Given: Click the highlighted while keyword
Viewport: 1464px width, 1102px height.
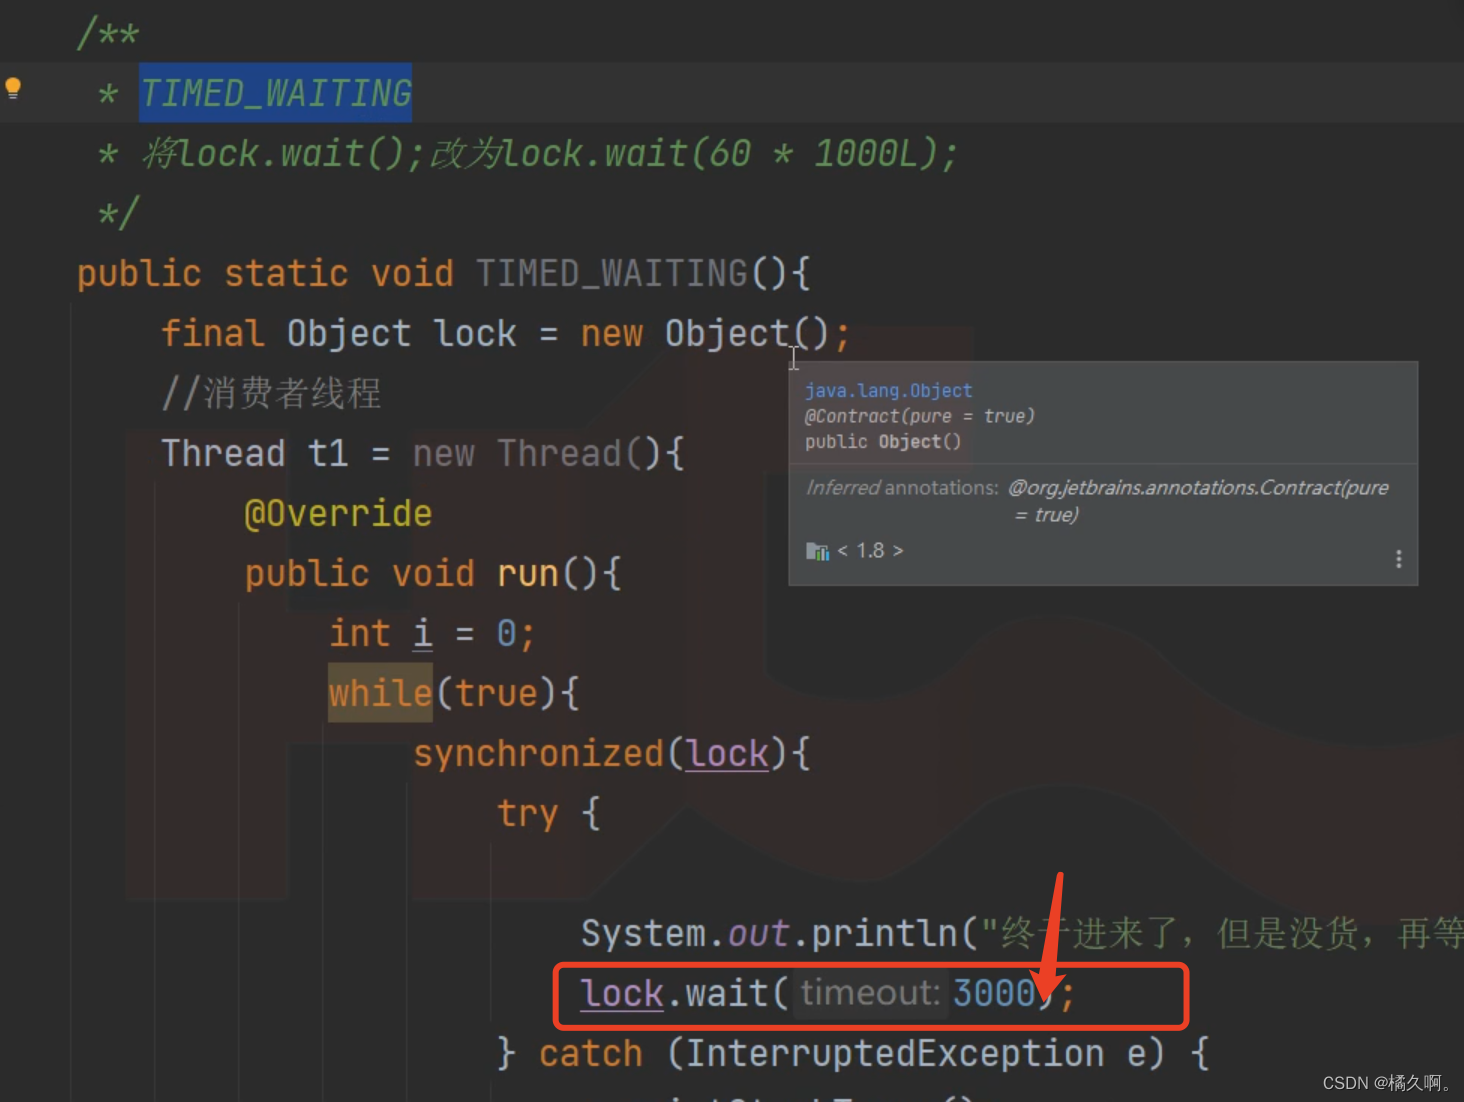Looking at the screenshot, I should 380,692.
